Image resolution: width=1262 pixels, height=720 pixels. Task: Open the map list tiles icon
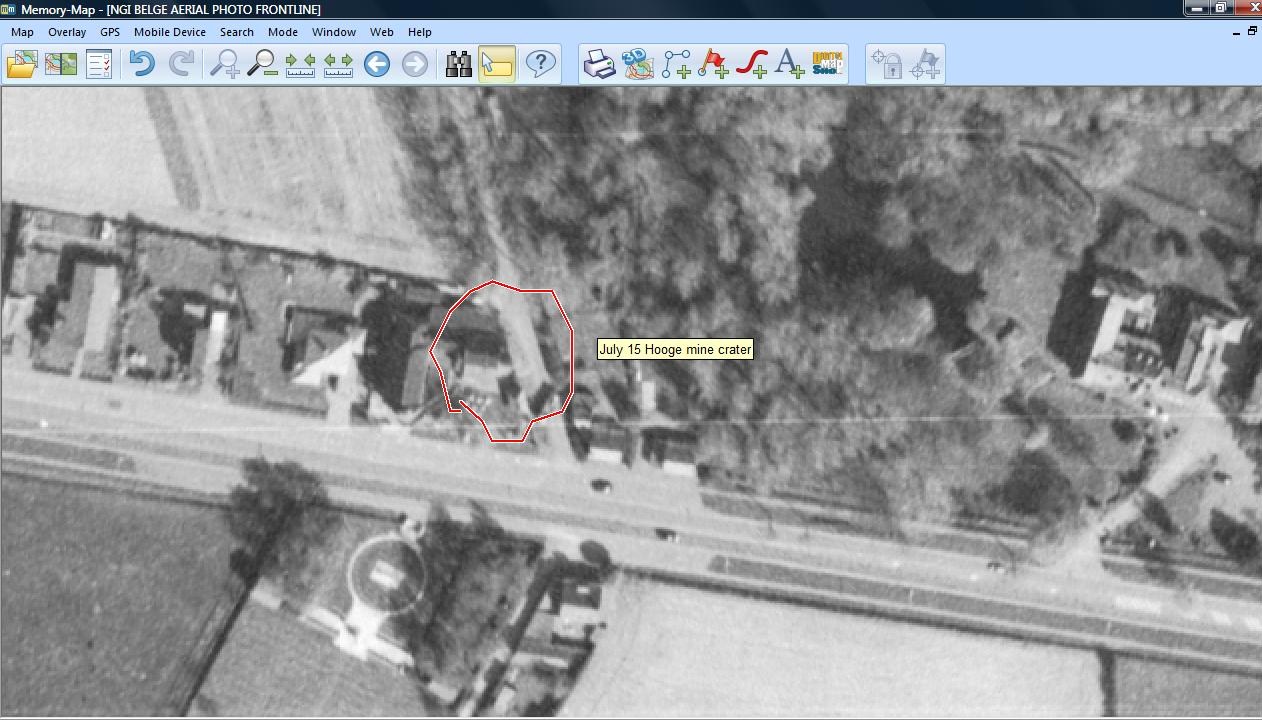[60, 64]
